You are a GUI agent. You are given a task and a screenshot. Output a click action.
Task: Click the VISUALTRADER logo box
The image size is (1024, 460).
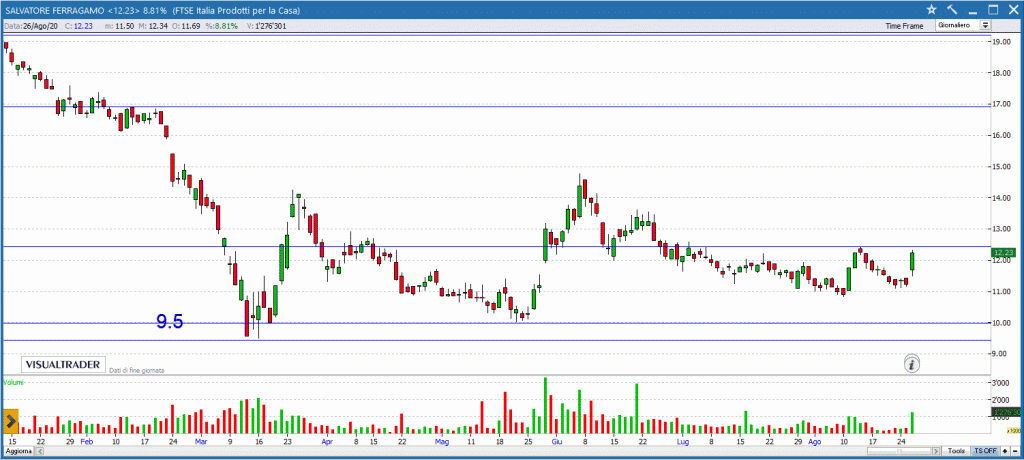[x=63, y=364]
